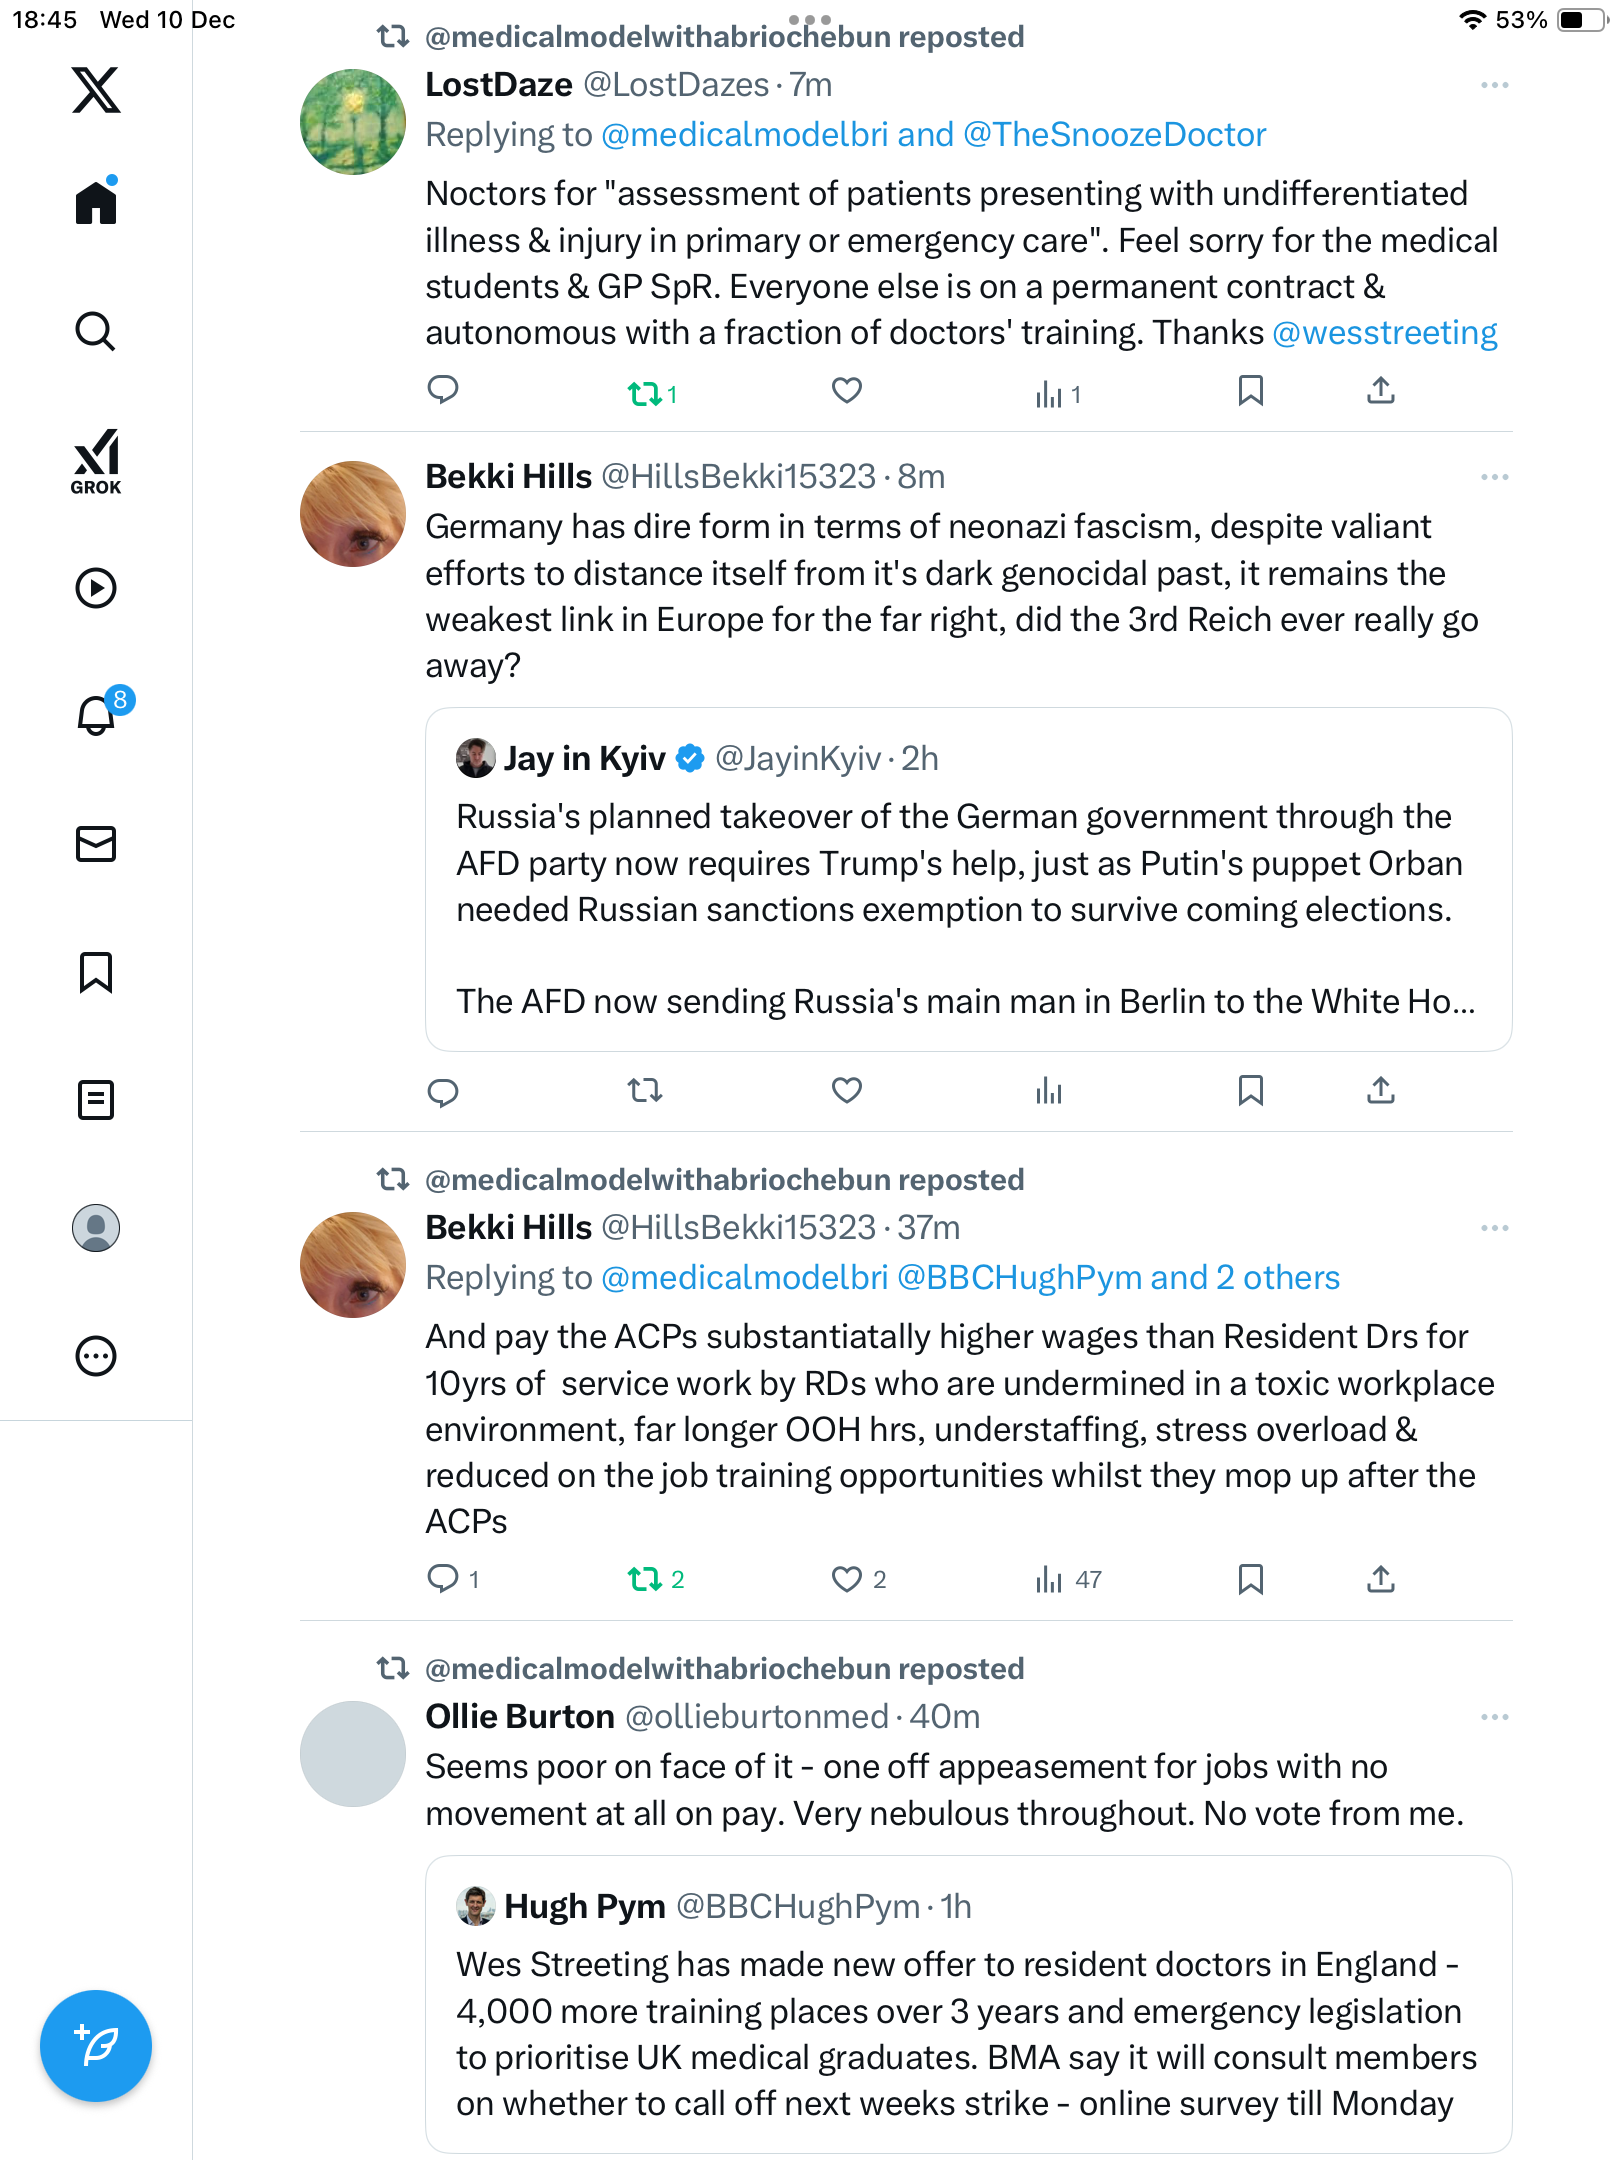The height and width of the screenshot is (2160, 1620).
Task: Open the notifications bell
Action: point(97,715)
